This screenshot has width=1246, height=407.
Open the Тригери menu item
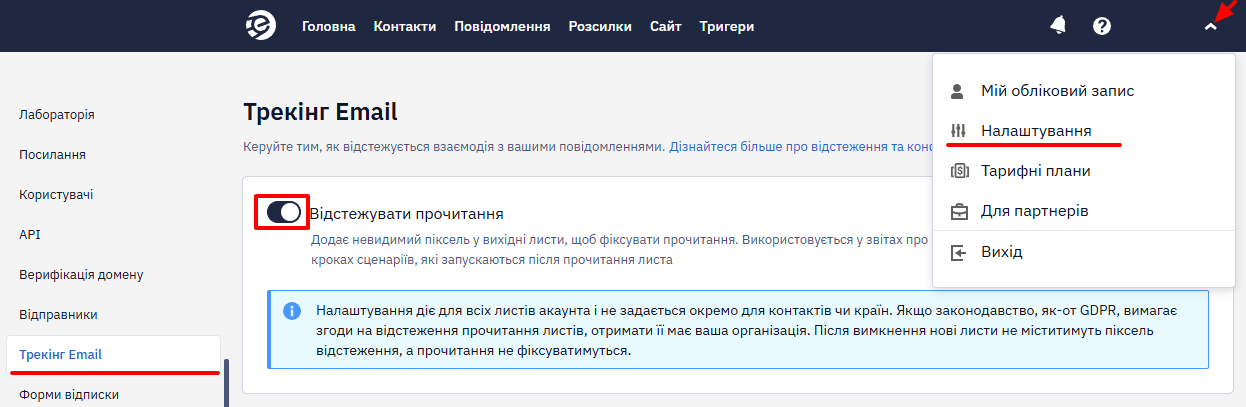727,27
